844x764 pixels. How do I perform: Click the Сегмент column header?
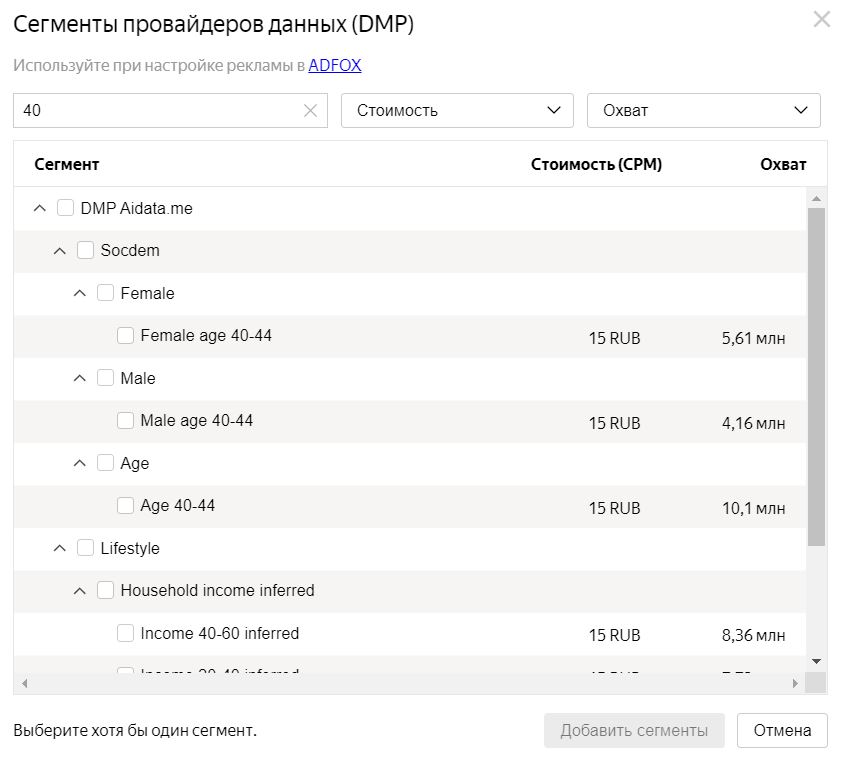click(x=67, y=164)
